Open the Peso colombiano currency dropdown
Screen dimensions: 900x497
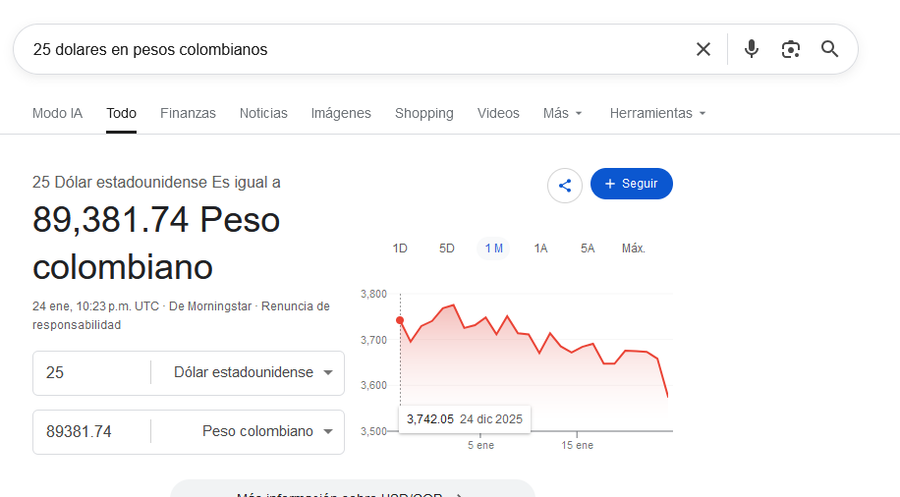coord(267,432)
